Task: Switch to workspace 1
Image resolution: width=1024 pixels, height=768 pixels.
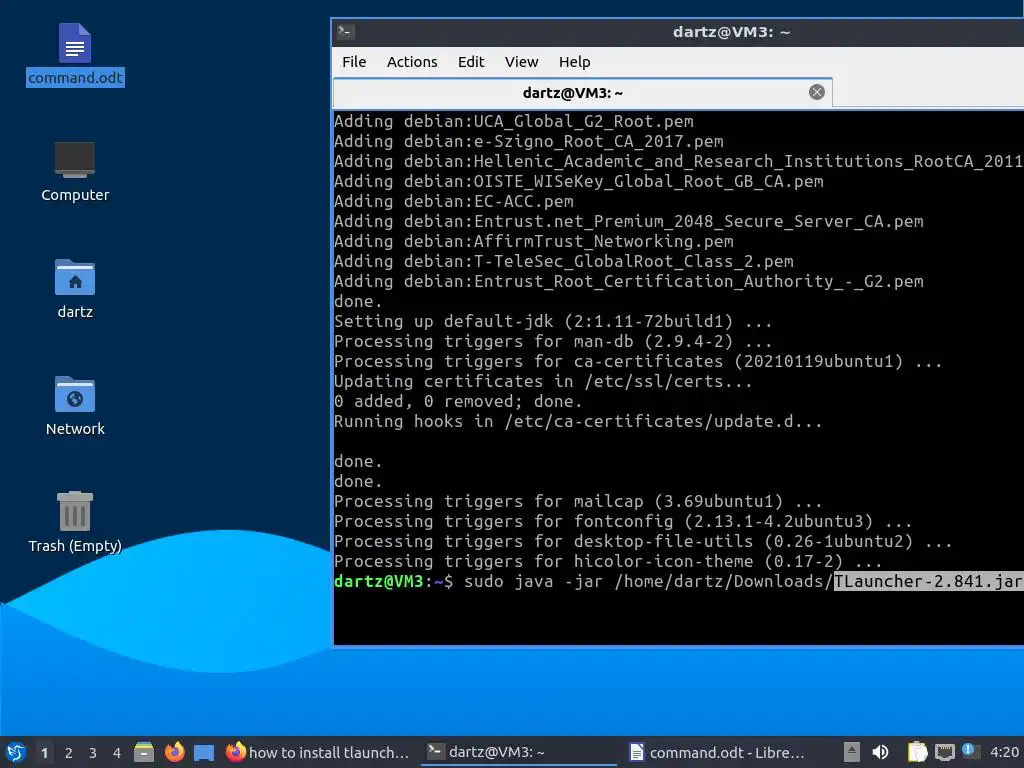Action: click(44, 753)
